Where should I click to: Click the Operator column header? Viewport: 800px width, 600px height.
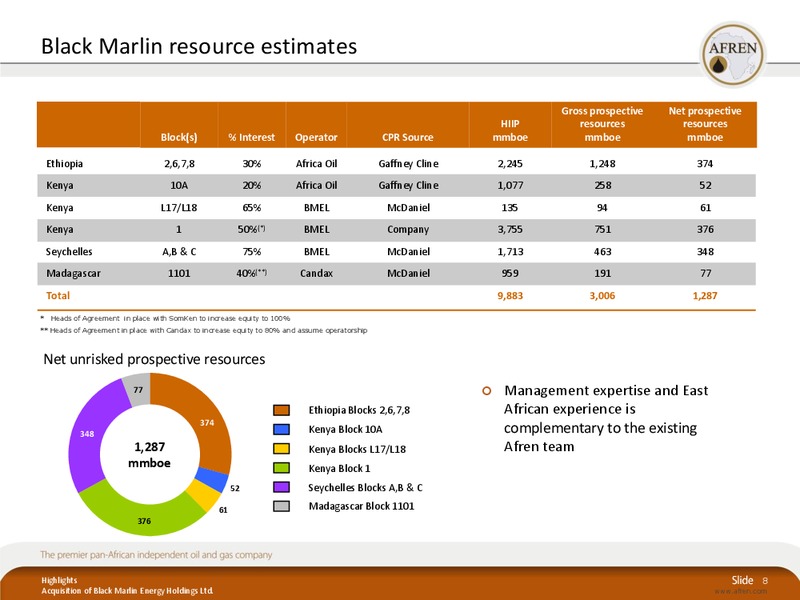tap(316, 137)
